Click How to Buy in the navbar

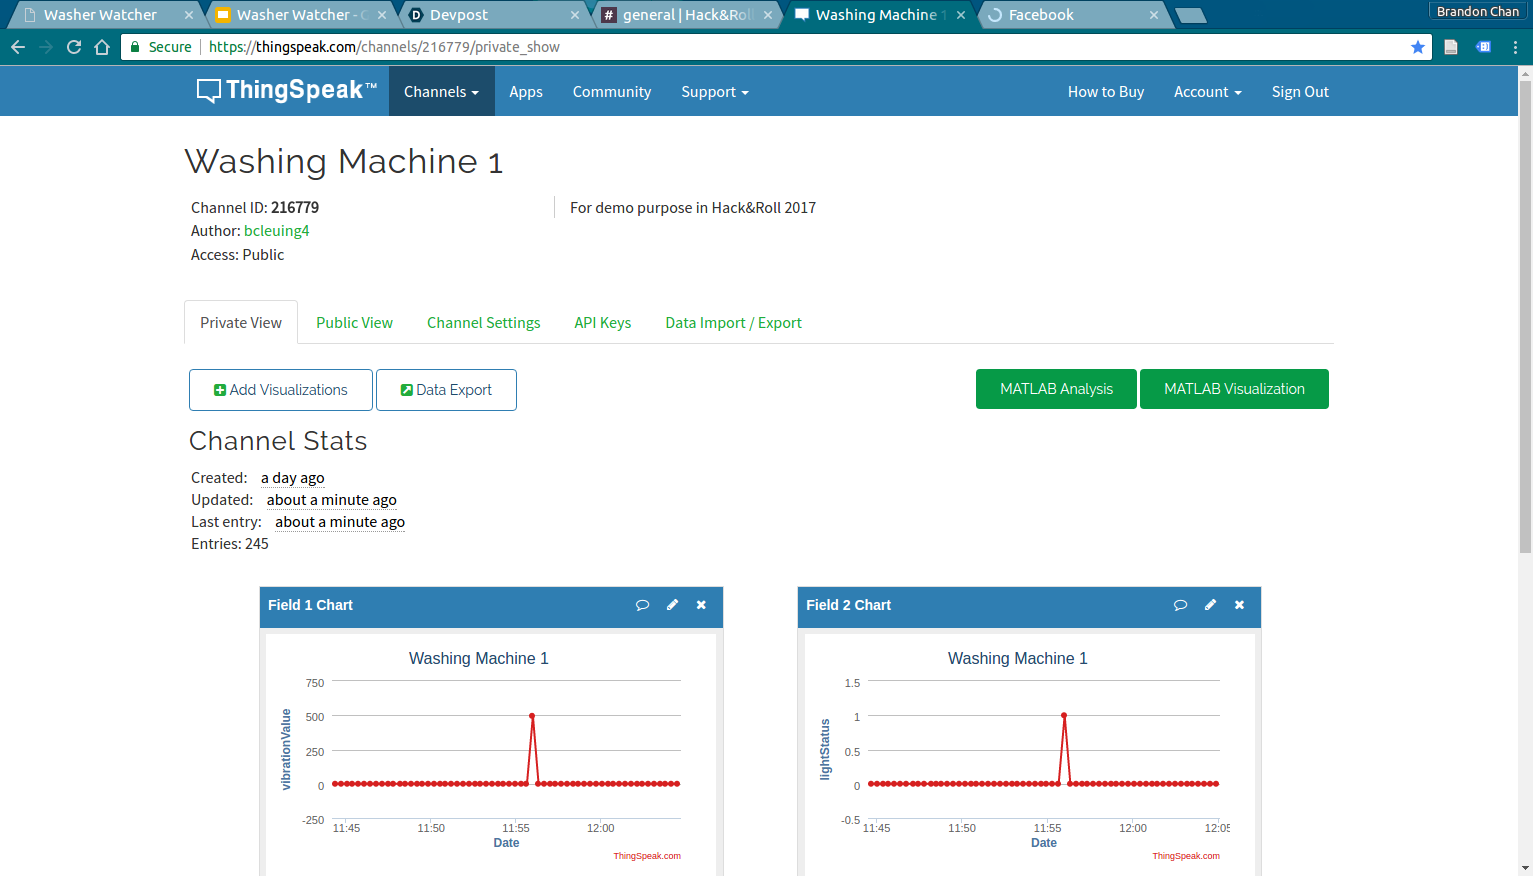click(1106, 91)
